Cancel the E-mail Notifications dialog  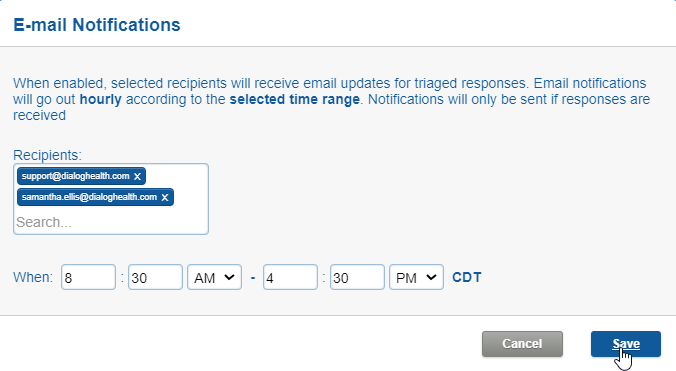pos(522,344)
